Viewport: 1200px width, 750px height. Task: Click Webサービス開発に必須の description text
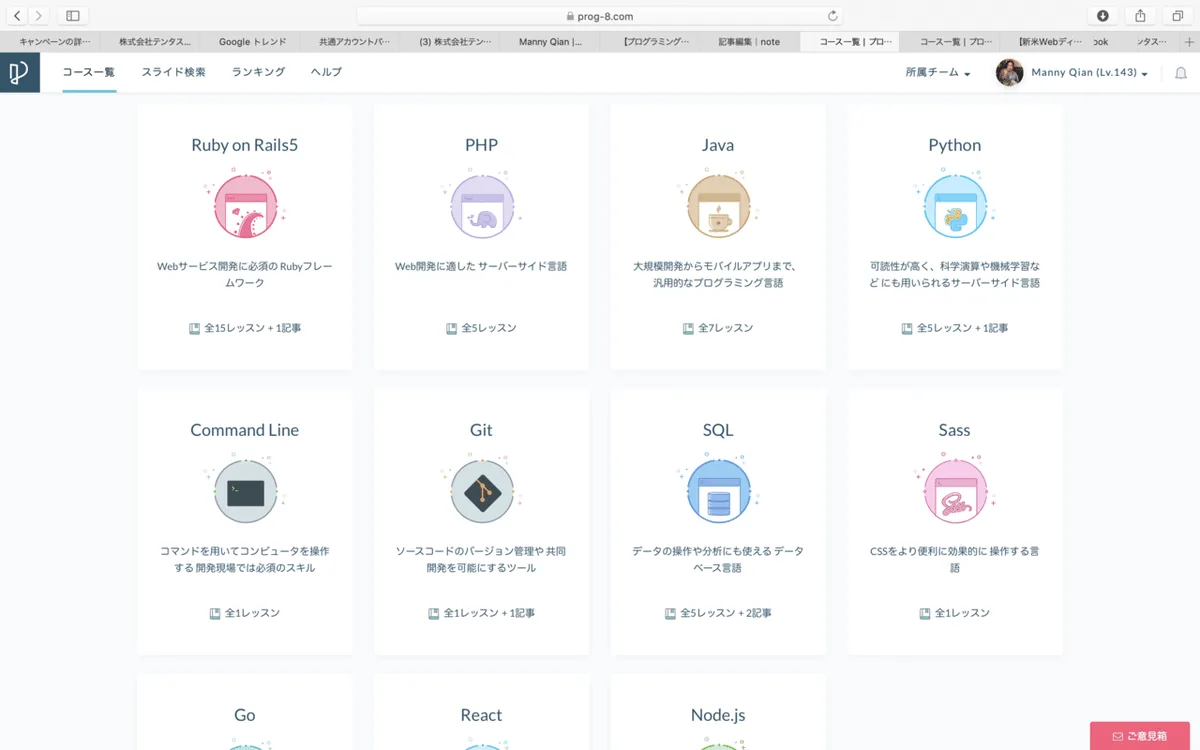pos(245,275)
